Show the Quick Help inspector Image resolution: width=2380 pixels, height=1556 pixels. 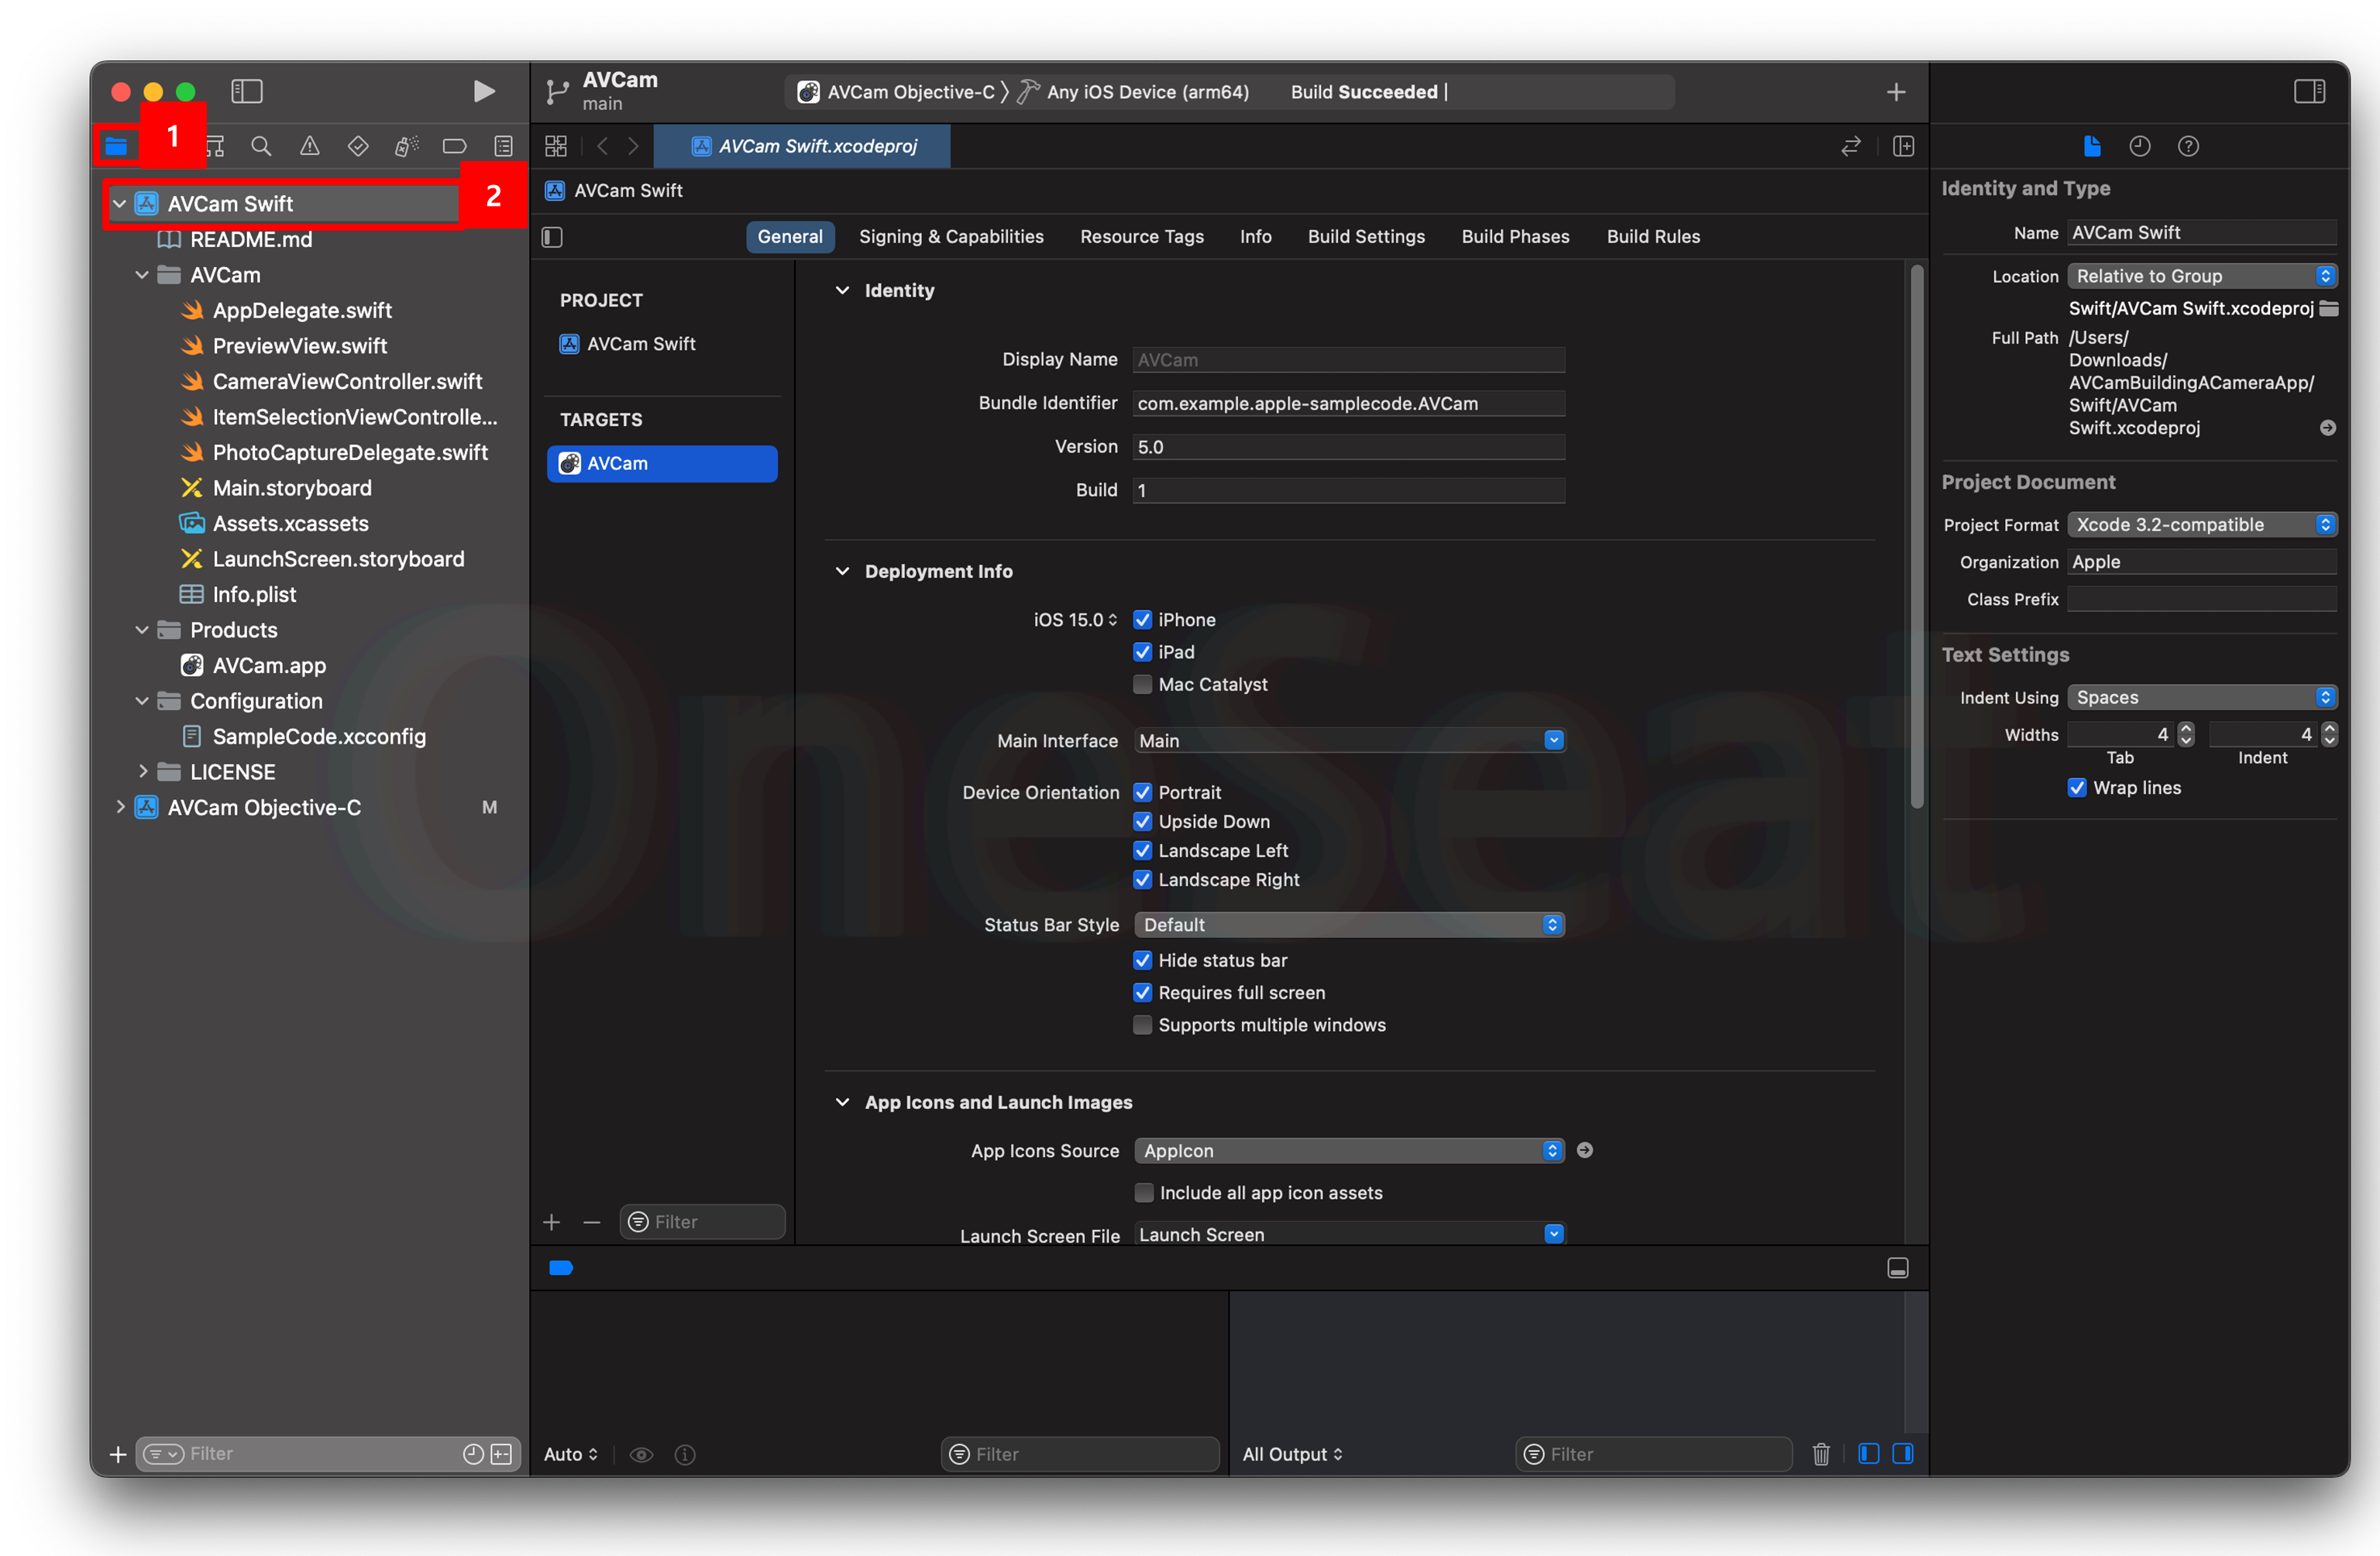(2189, 146)
